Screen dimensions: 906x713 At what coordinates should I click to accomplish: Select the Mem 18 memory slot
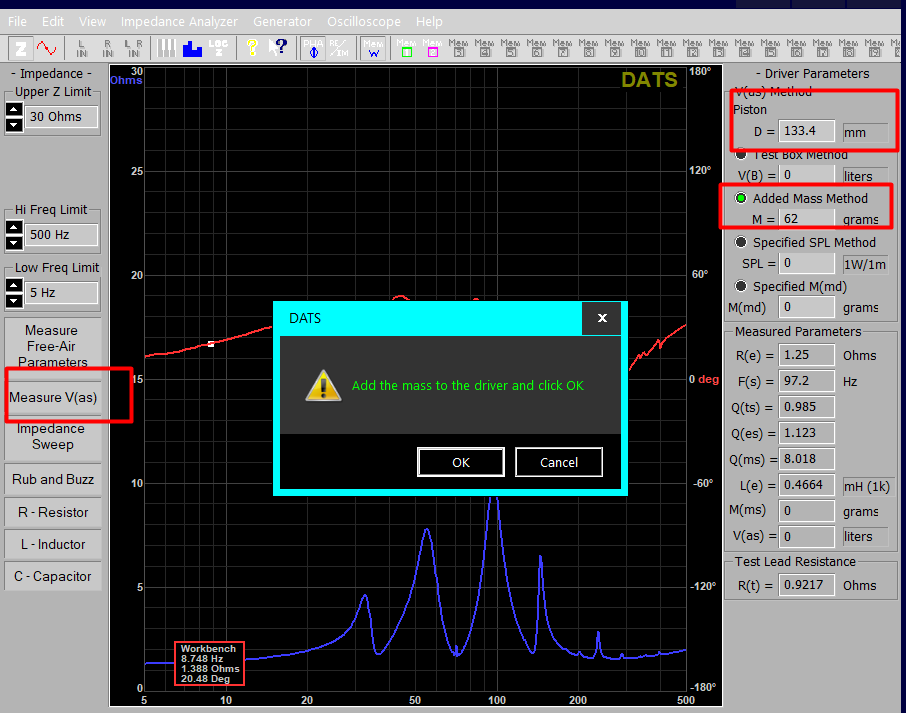(x=848, y=48)
